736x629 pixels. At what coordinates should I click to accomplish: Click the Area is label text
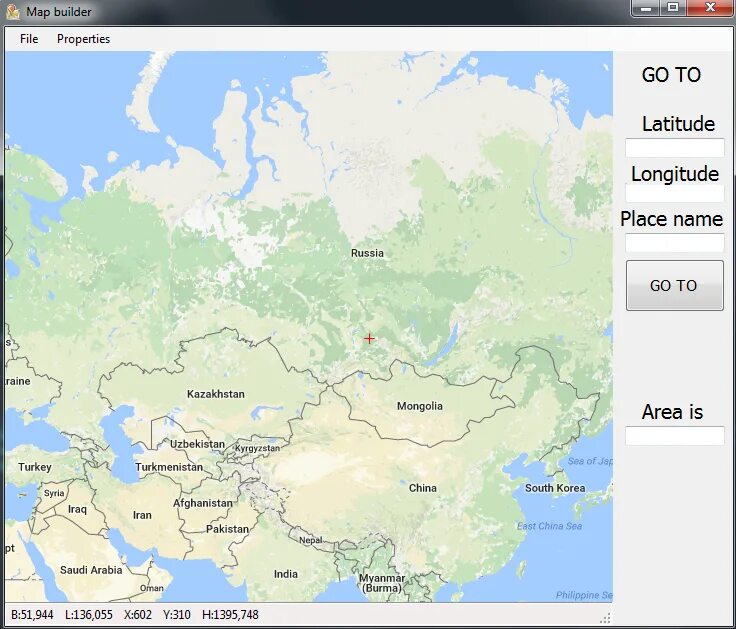(672, 412)
